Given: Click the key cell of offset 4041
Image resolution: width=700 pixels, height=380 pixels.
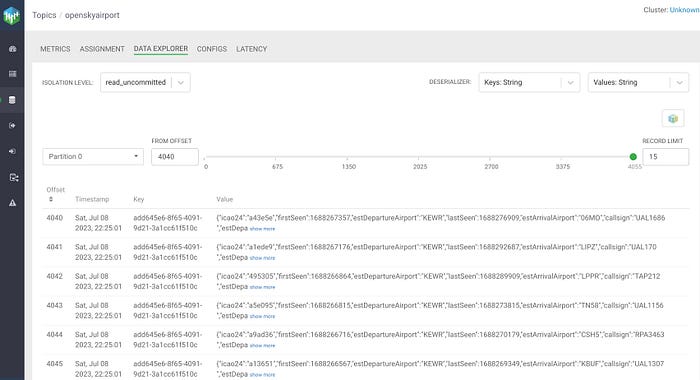Looking at the screenshot, I should [x=167, y=252].
